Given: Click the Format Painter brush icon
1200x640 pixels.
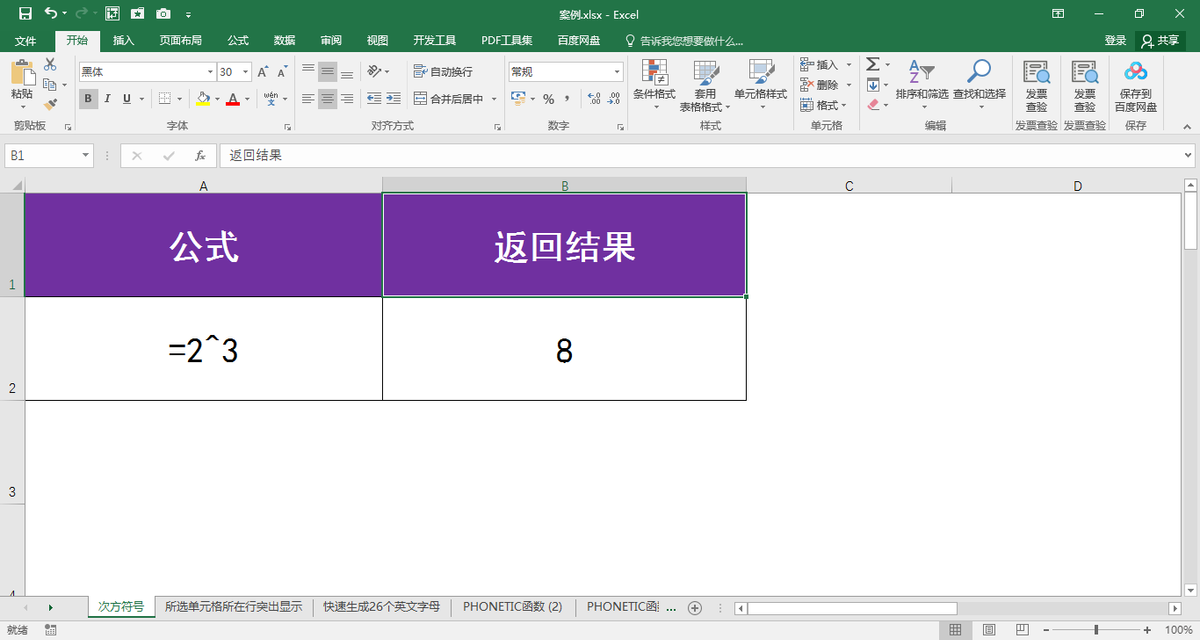Looking at the screenshot, I should point(51,103).
